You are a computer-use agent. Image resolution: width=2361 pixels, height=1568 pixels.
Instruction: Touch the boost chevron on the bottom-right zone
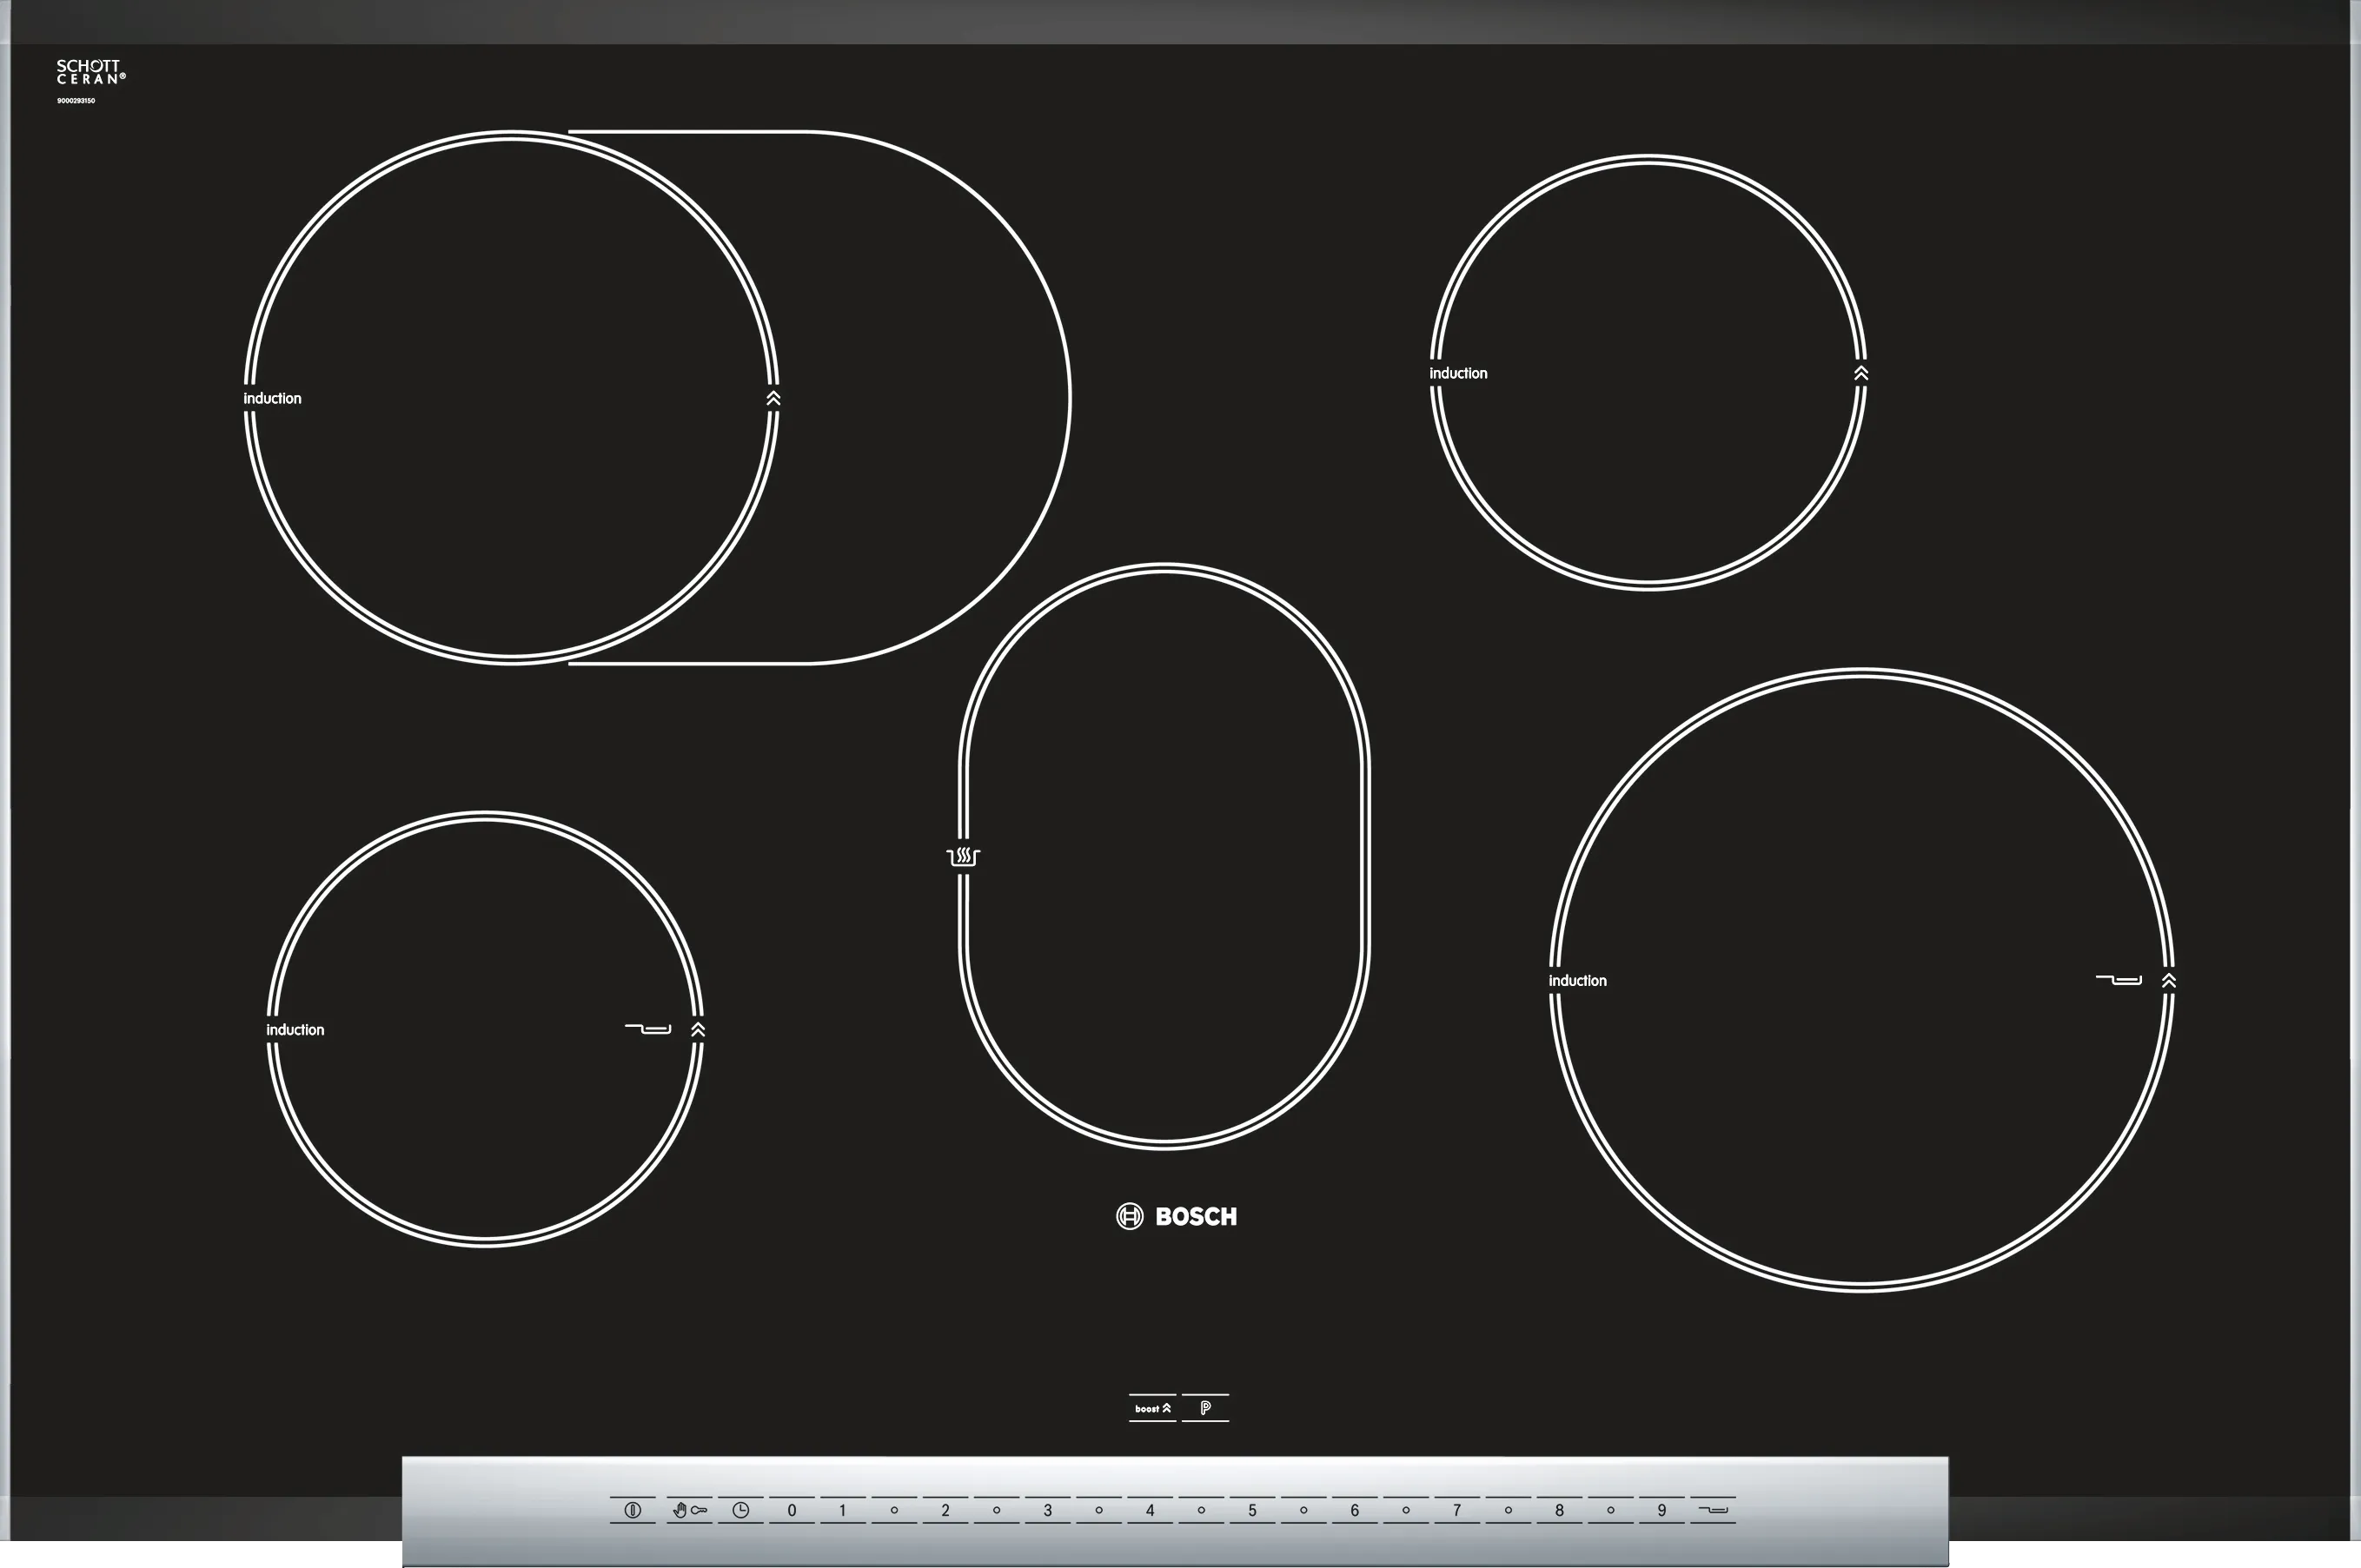[x=2168, y=980]
